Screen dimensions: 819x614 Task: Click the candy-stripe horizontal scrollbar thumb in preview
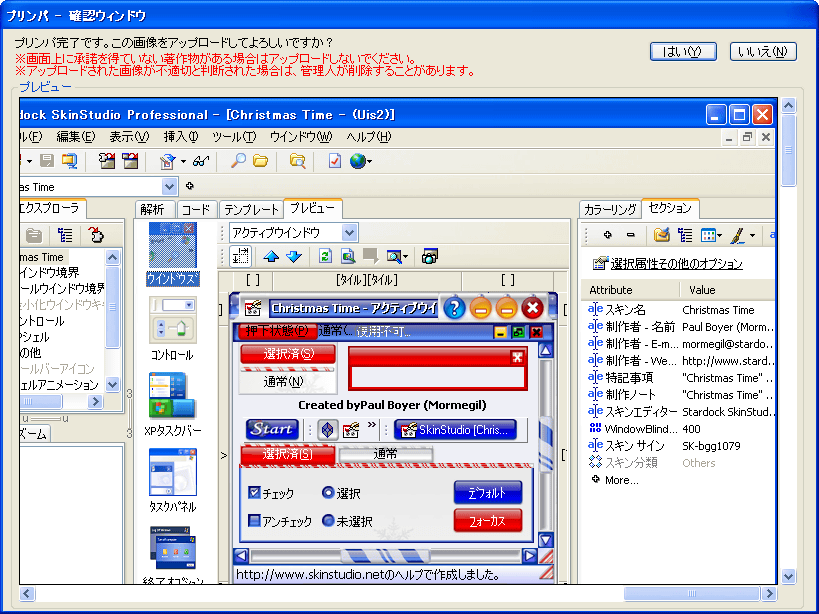pos(385,556)
